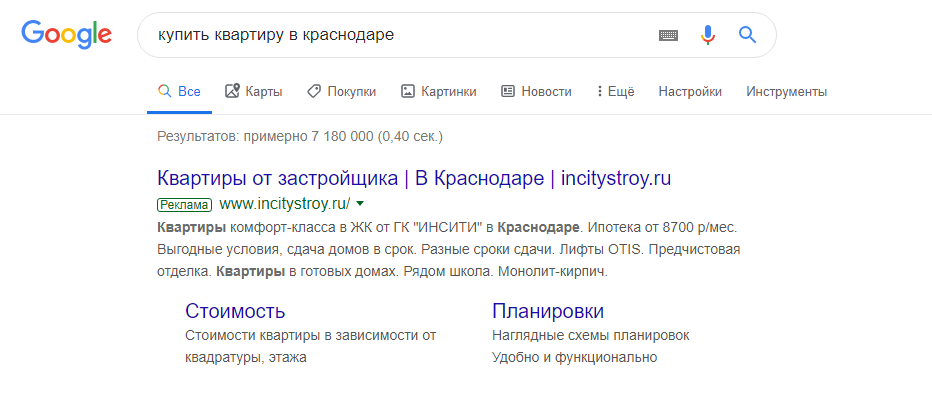
Task: Switch to the Покупки tab
Action: pos(341,92)
